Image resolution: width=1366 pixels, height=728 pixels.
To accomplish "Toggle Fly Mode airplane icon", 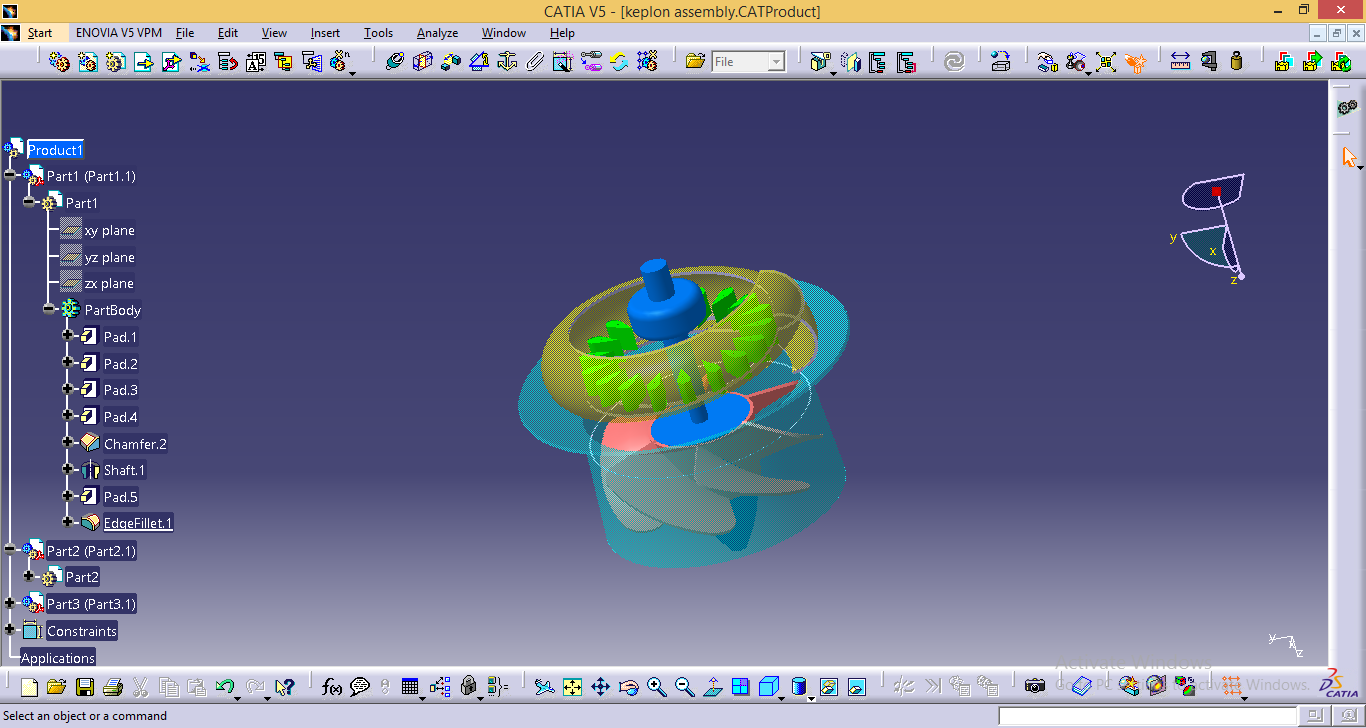I will [544, 686].
